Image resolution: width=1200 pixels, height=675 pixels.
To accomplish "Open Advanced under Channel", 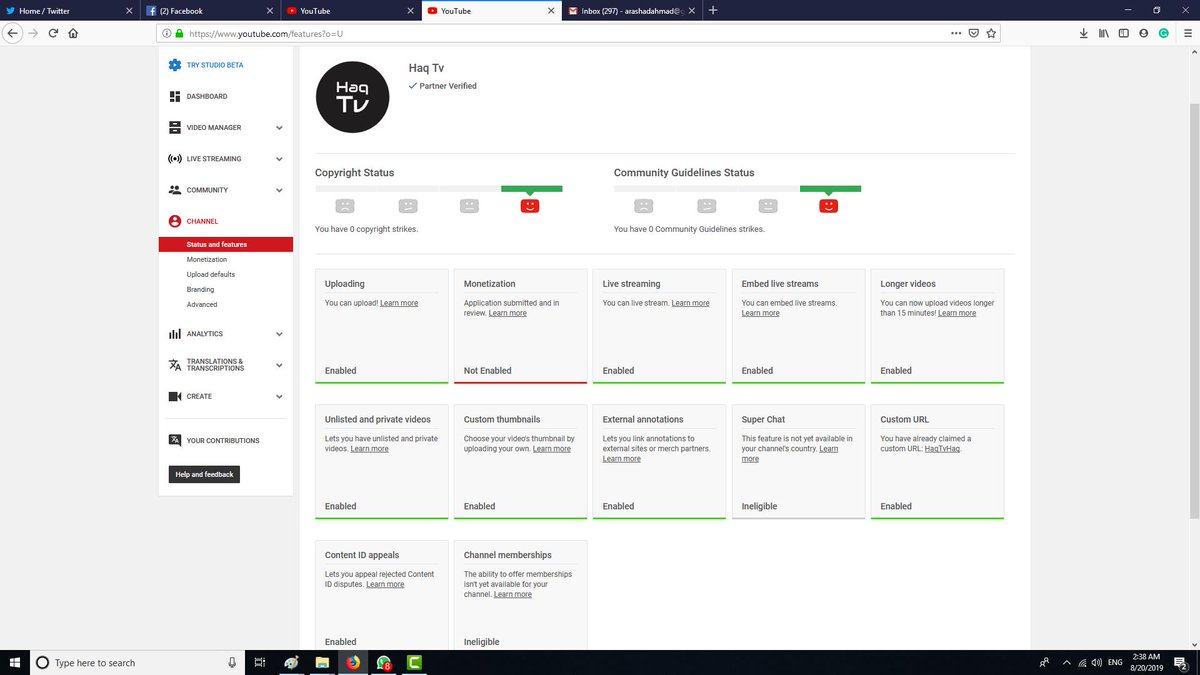I will tap(201, 304).
